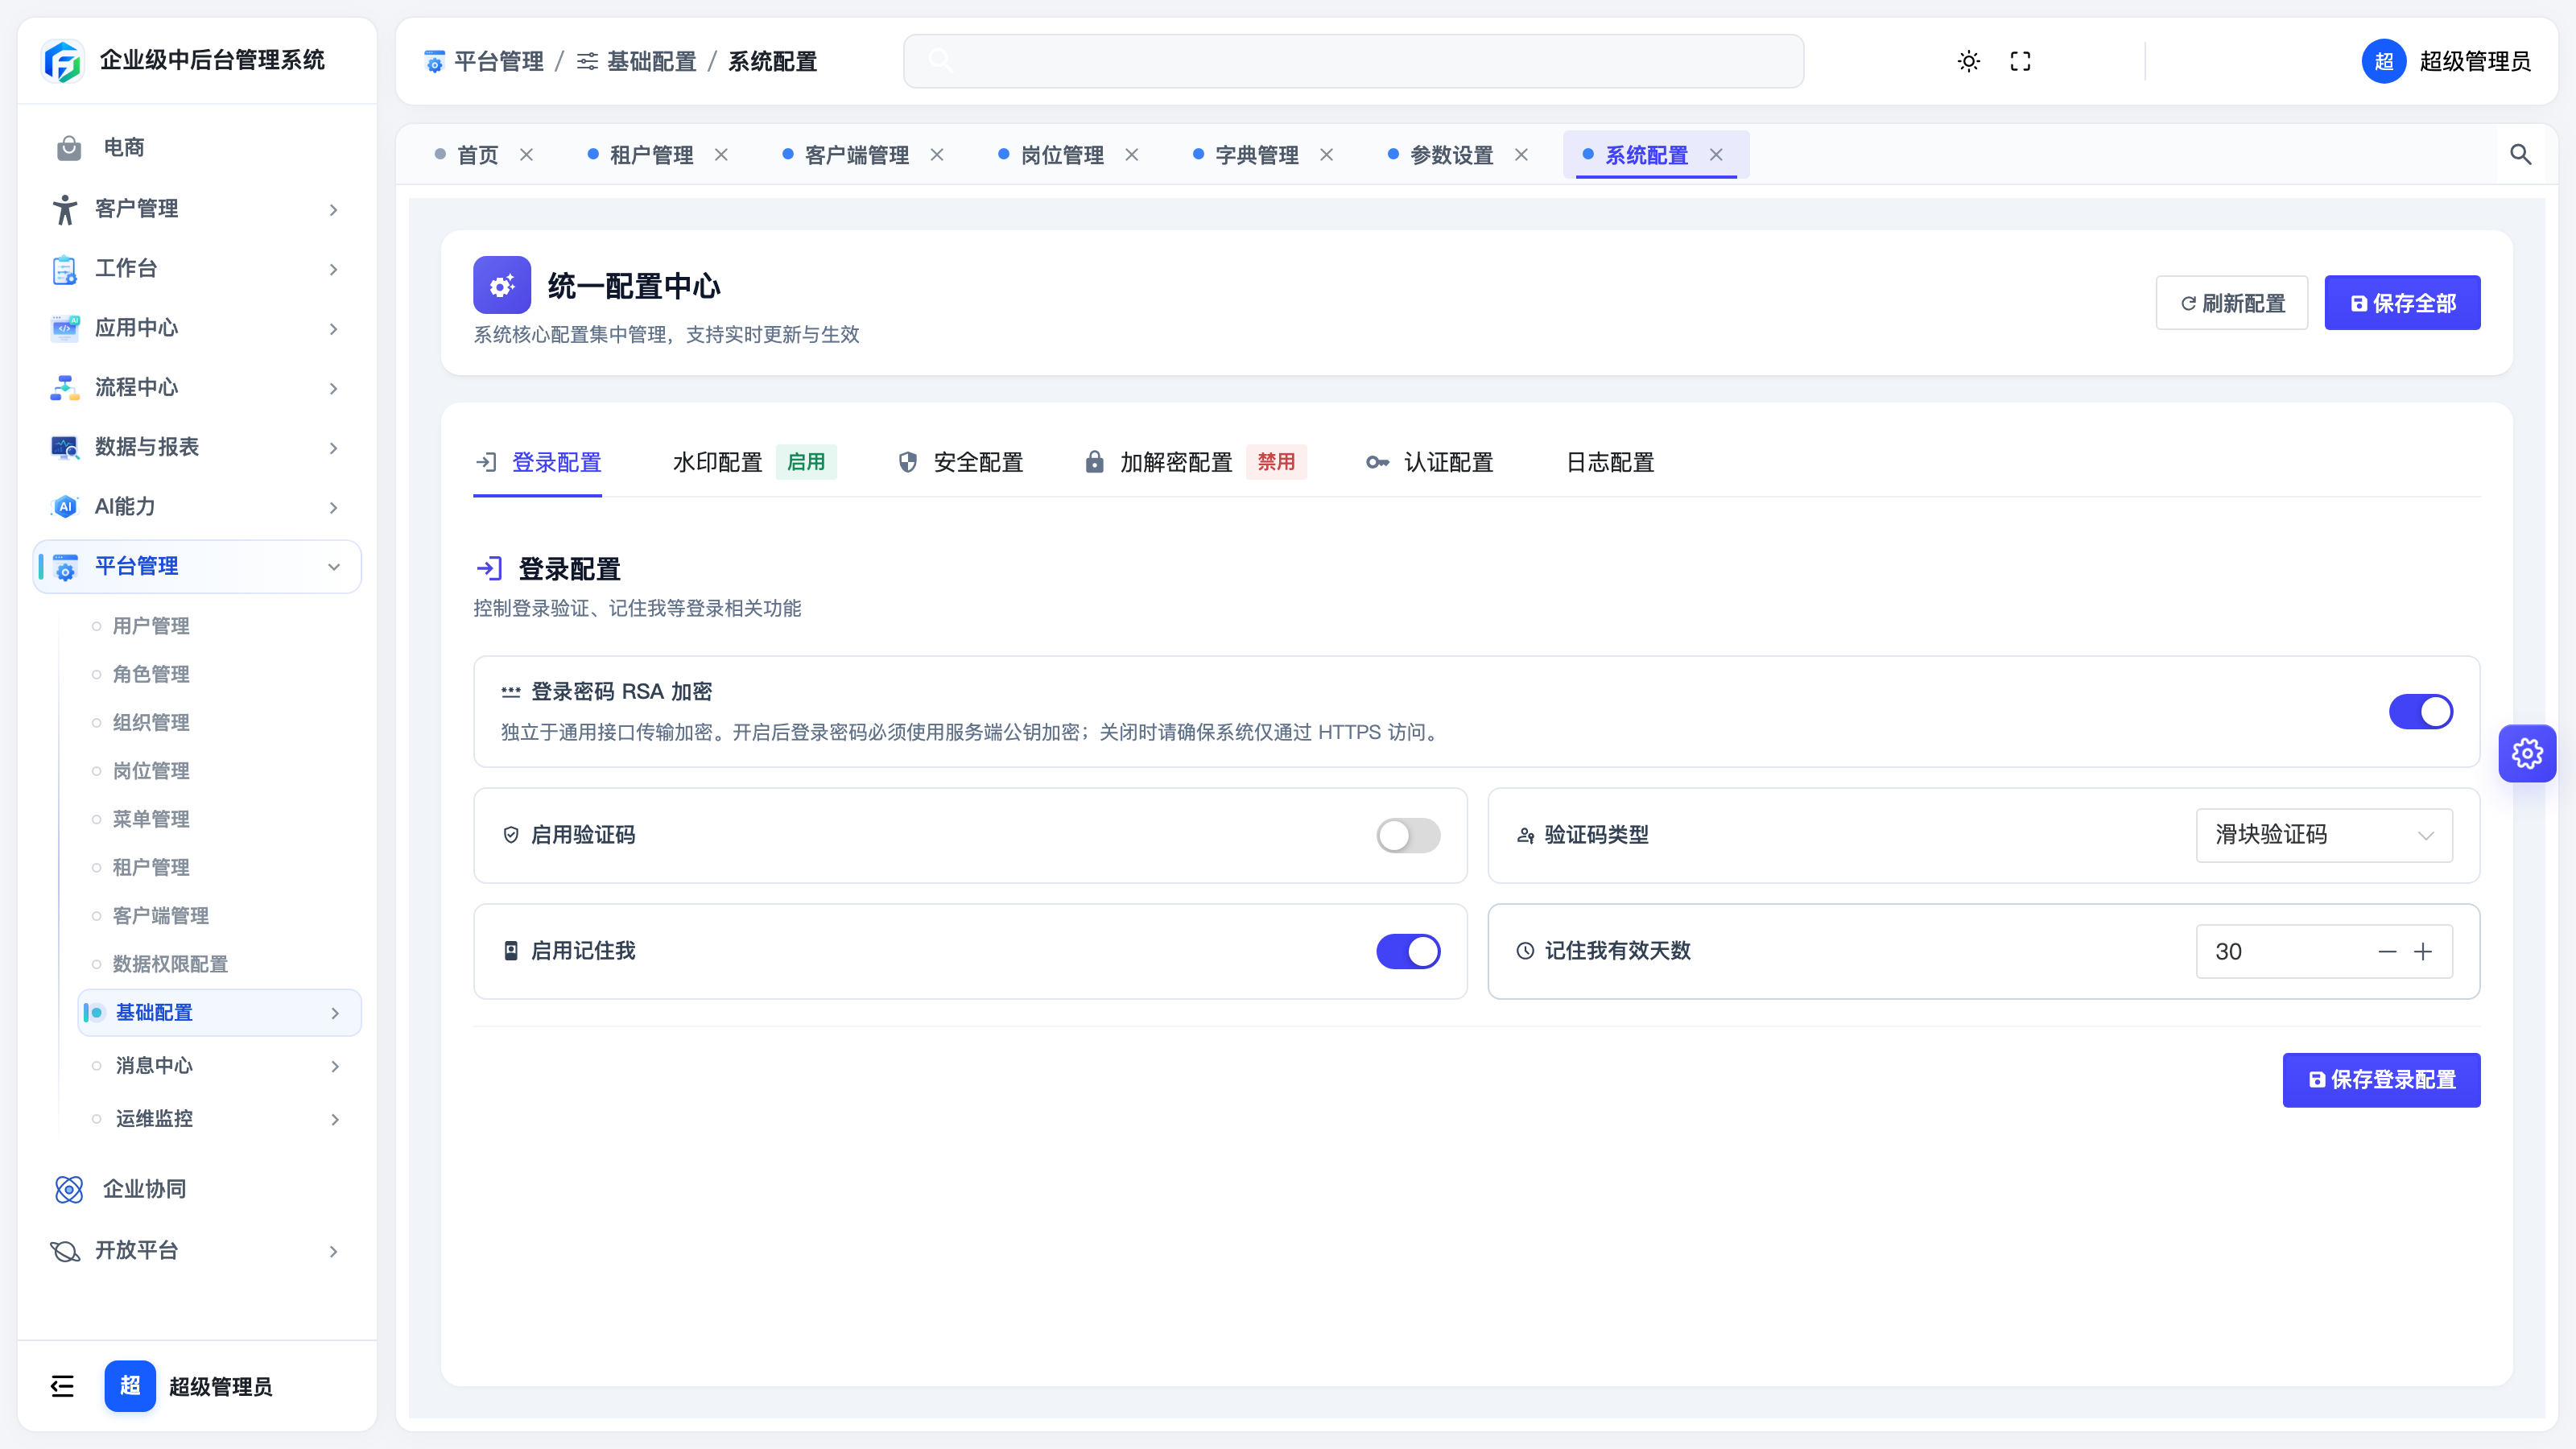Click the 应用中心 code window icon
Screen dimensions: 2576x1449
click(x=65, y=328)
